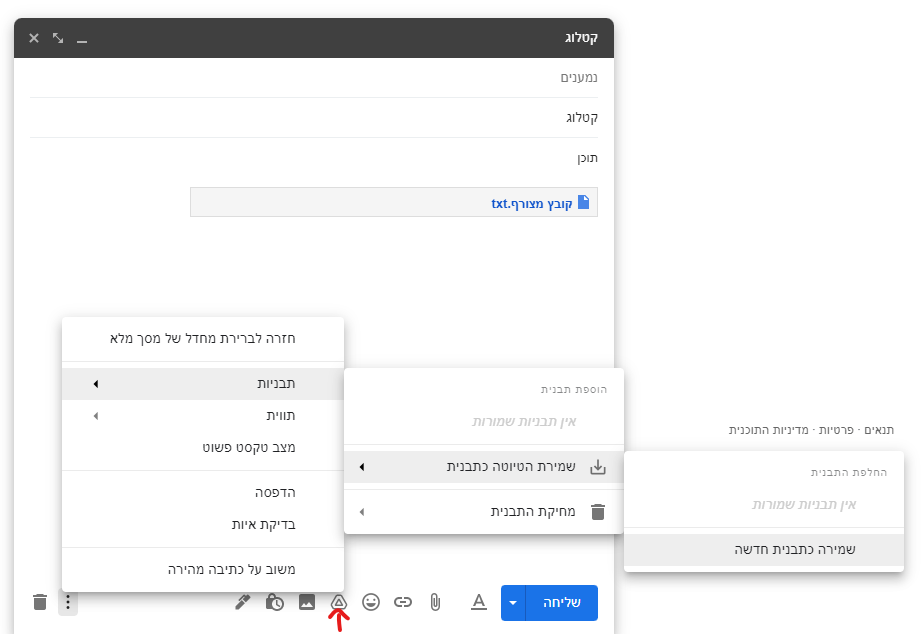Viewport: 923px width, 634px height.
Task: Select חזרה לברירת מחדל של מסך מלא
Action: click(202, 338)
